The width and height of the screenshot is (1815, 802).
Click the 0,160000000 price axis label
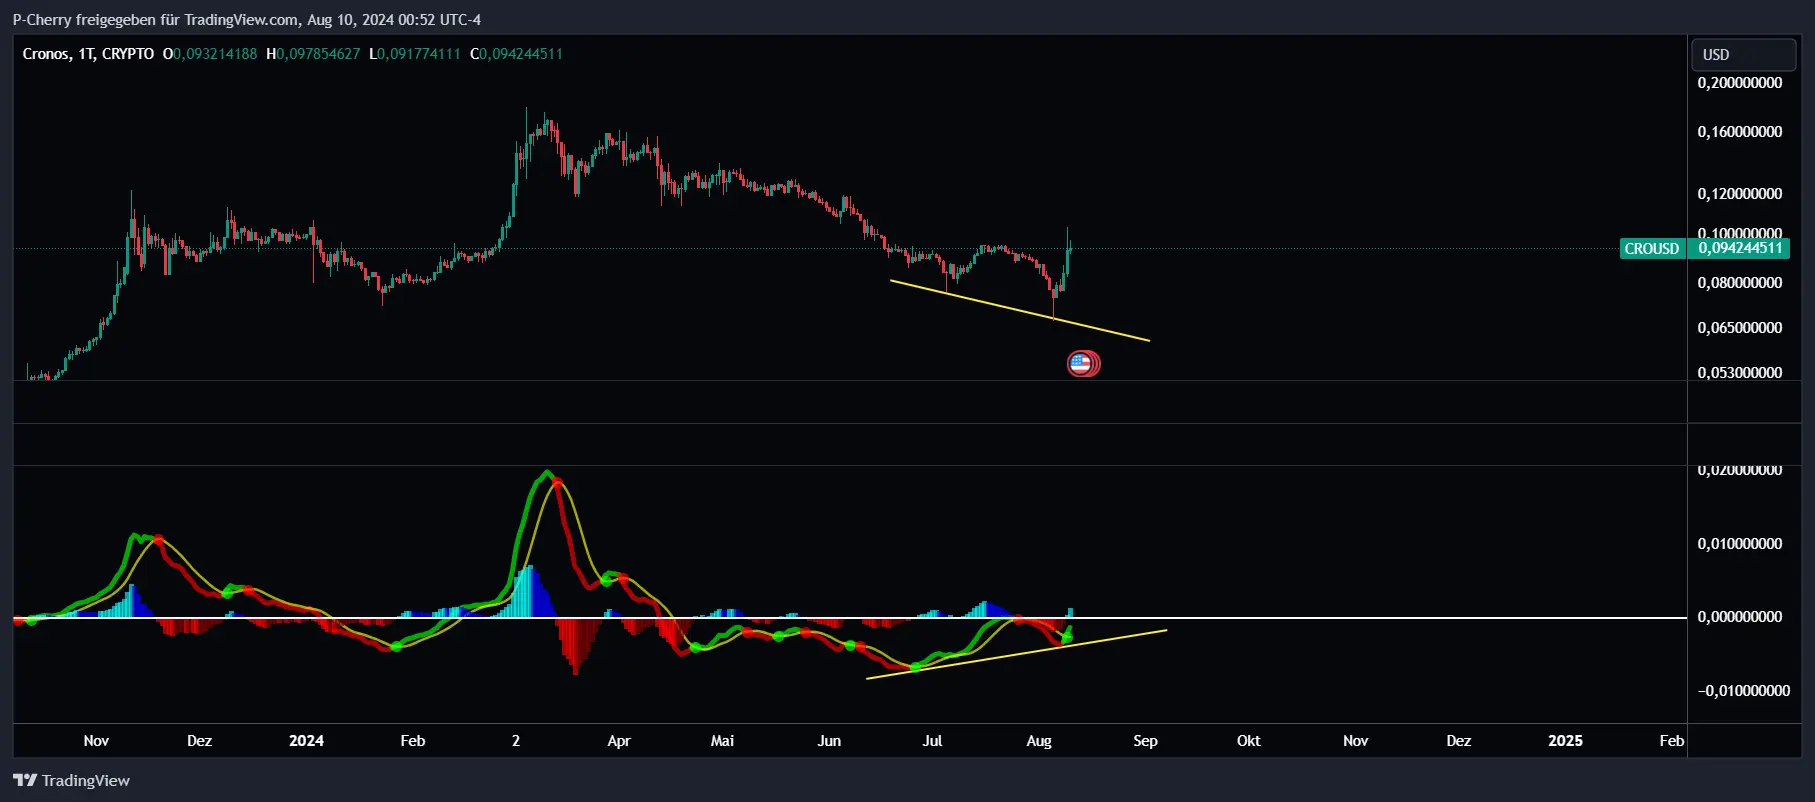tap(1740, 132)
